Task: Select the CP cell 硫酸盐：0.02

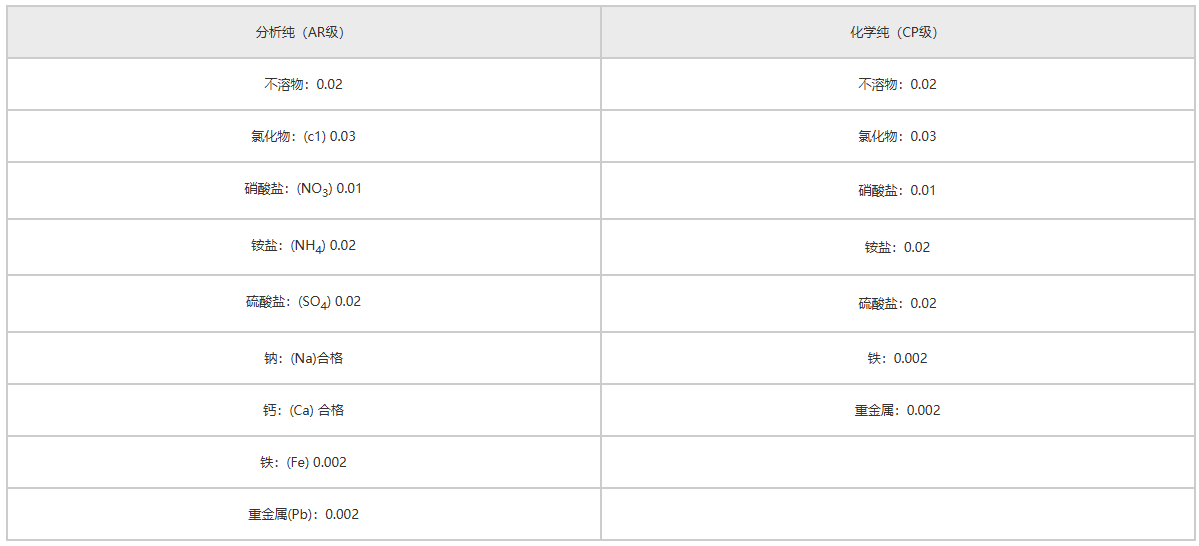Action: coord(898,304)
